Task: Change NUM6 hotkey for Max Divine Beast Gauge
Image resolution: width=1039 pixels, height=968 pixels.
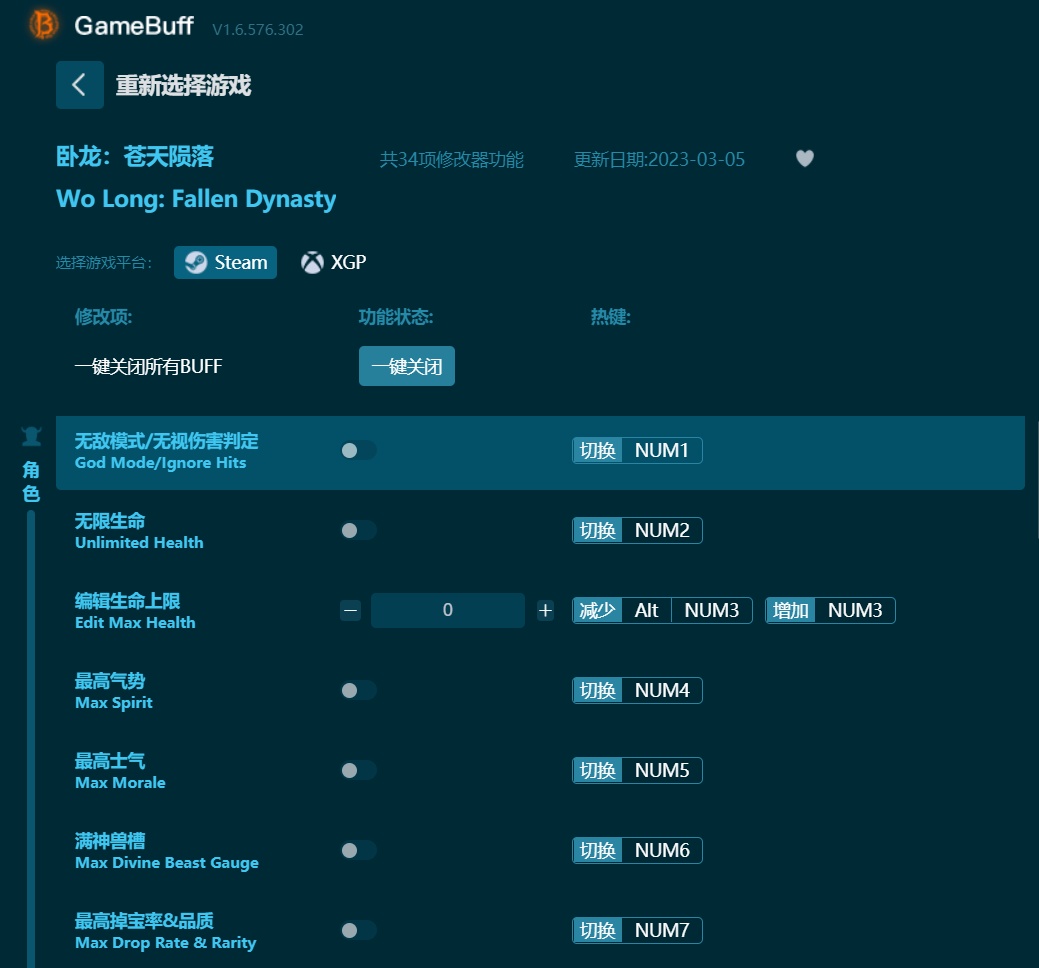Action: tap(637, 850)
